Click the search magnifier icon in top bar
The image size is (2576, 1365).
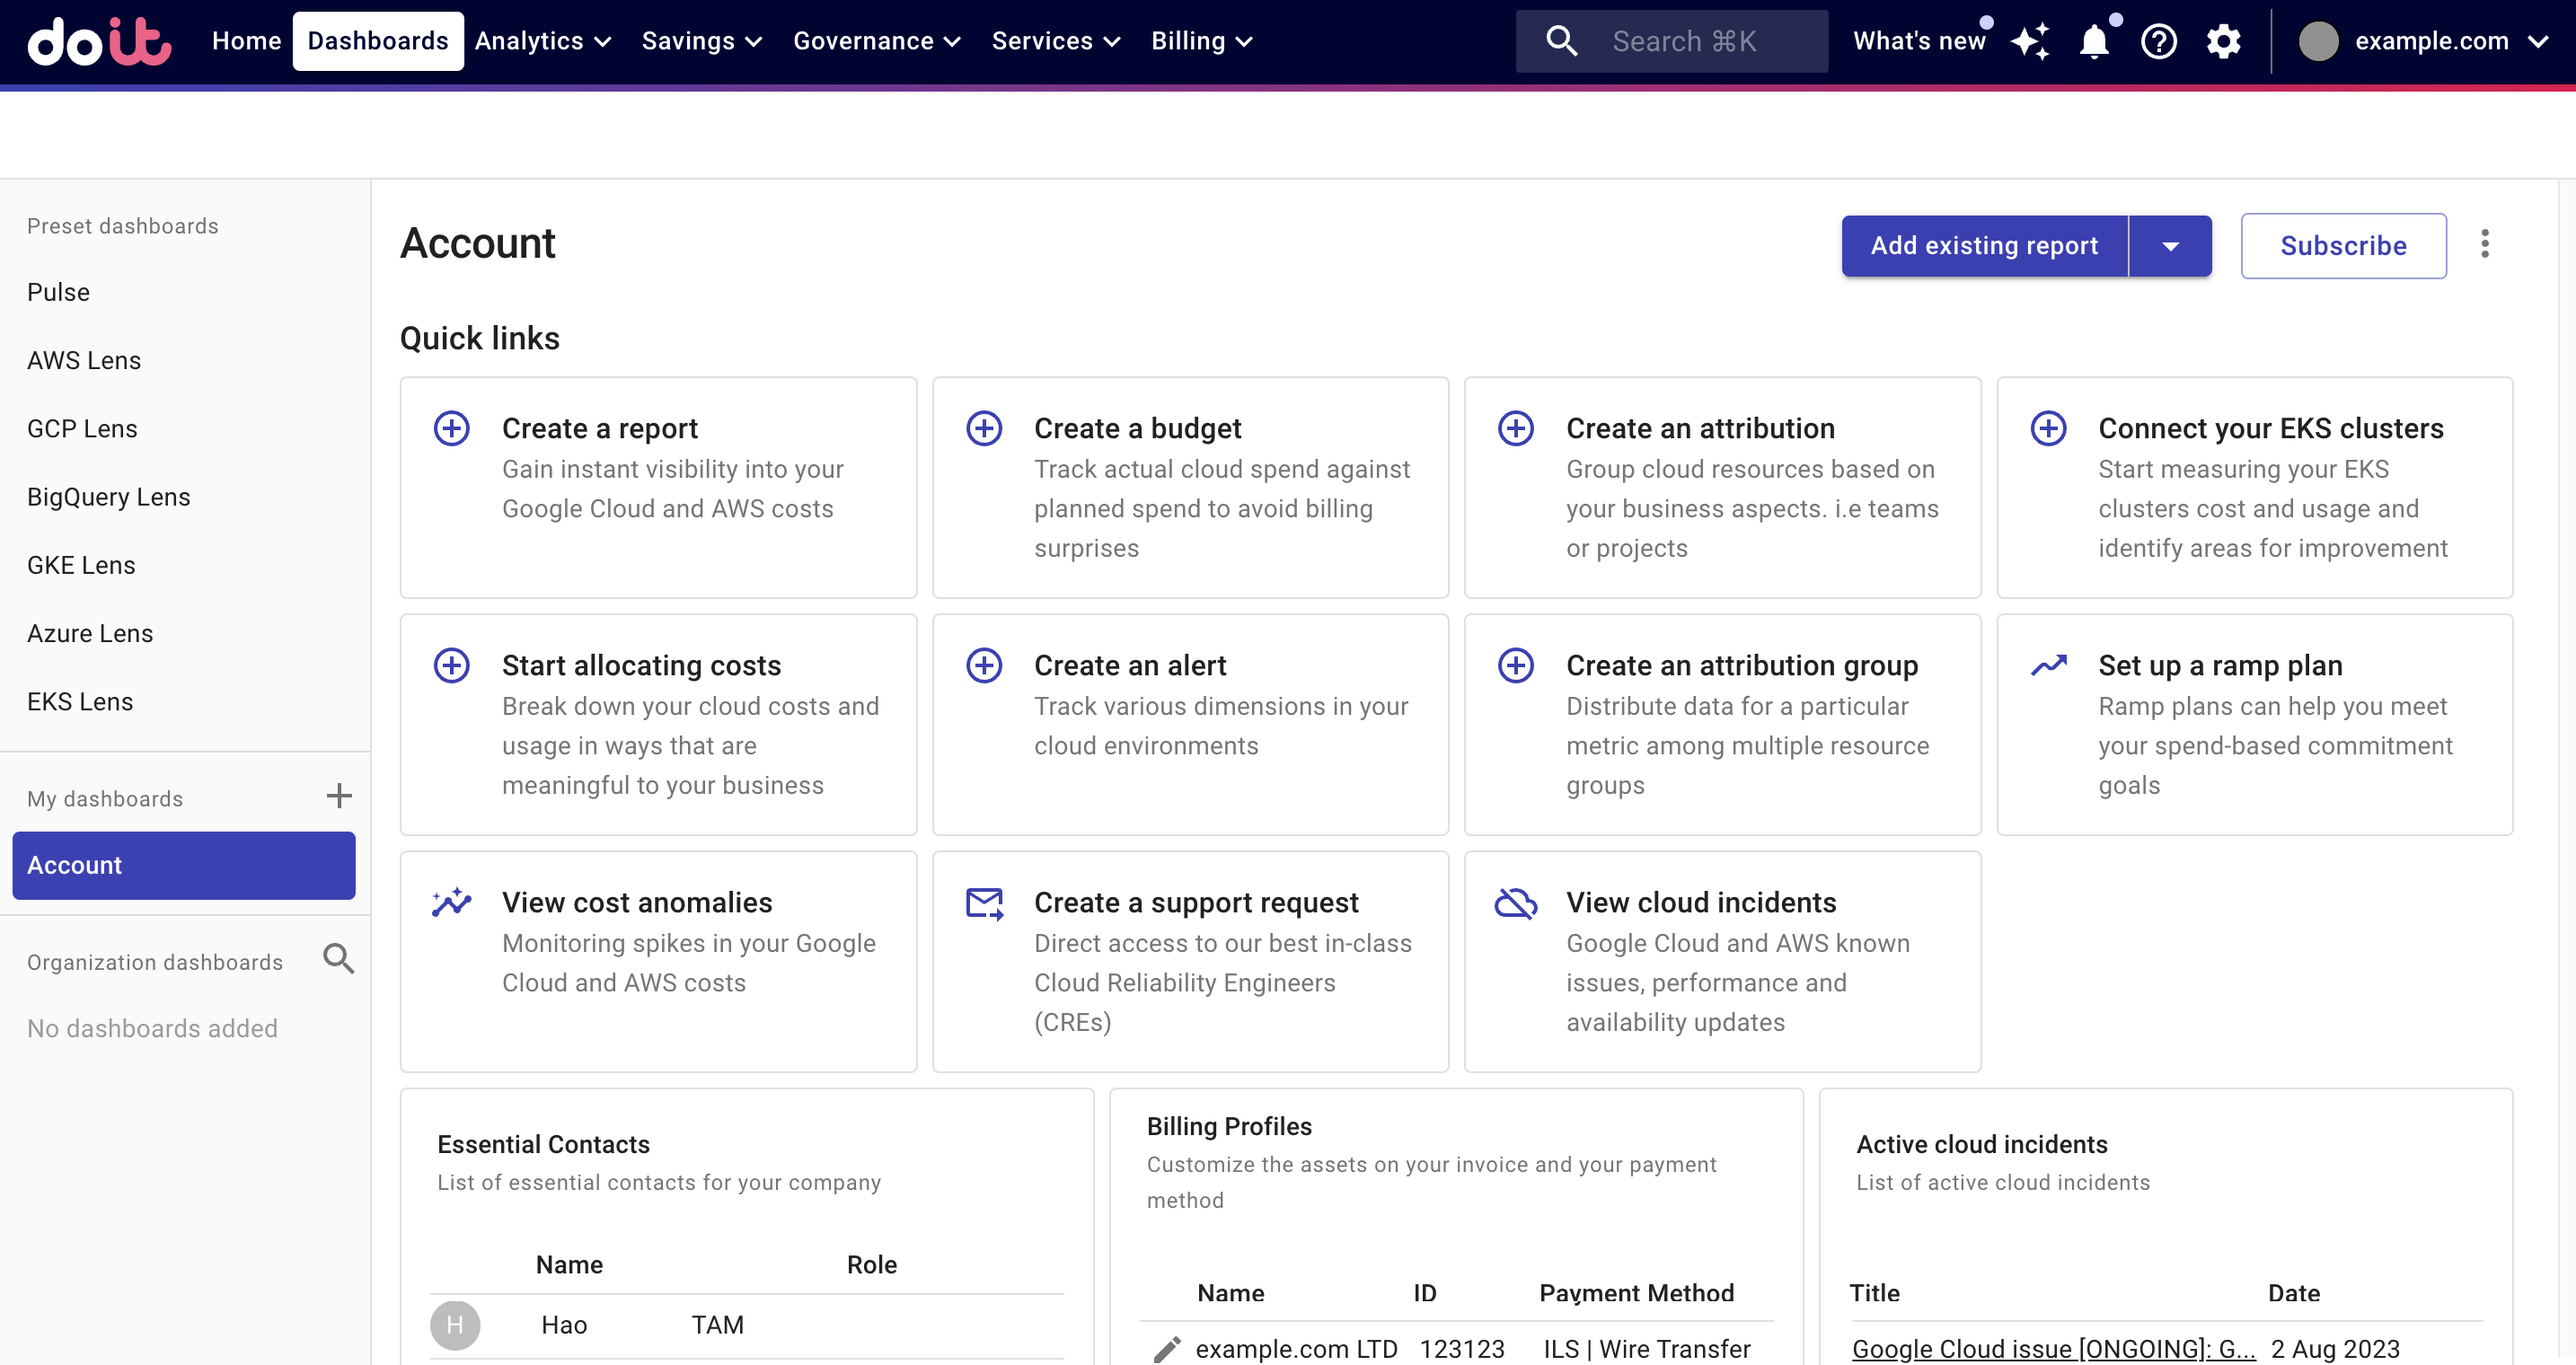[x=1561, y=41]
